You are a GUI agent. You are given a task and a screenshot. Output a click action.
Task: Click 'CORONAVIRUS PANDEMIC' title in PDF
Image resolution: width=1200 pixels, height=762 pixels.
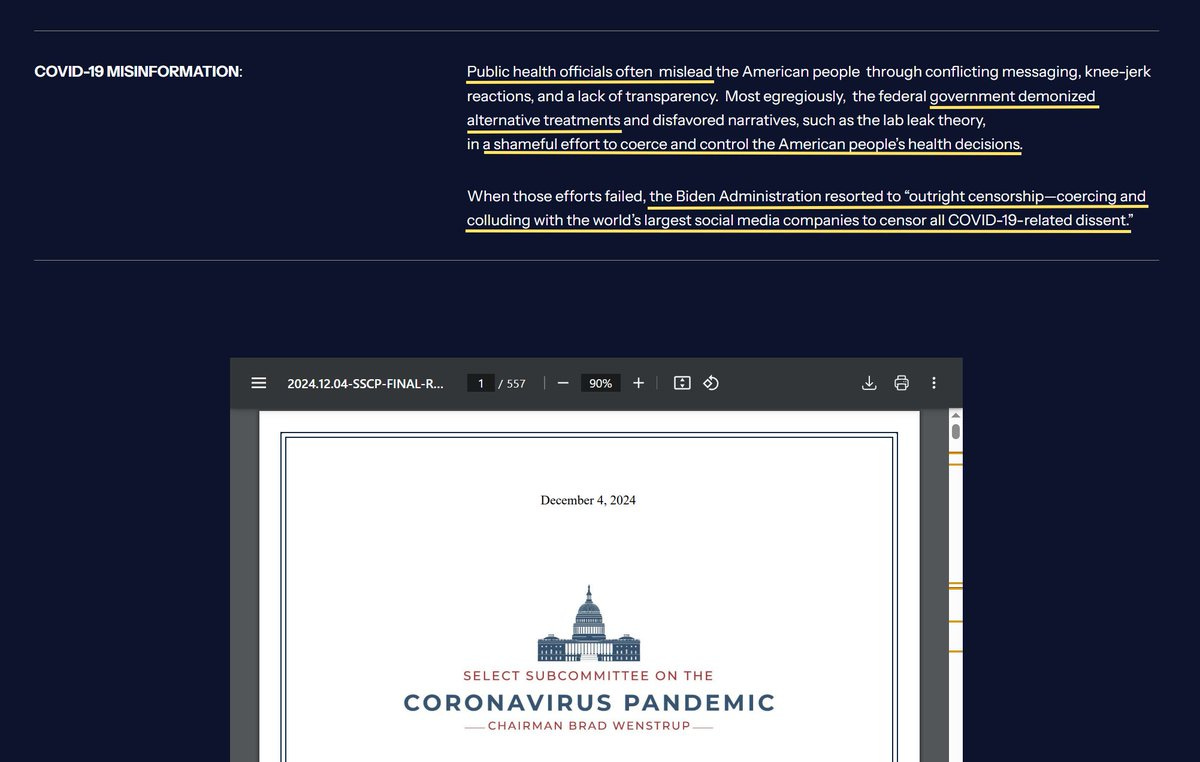589,703
